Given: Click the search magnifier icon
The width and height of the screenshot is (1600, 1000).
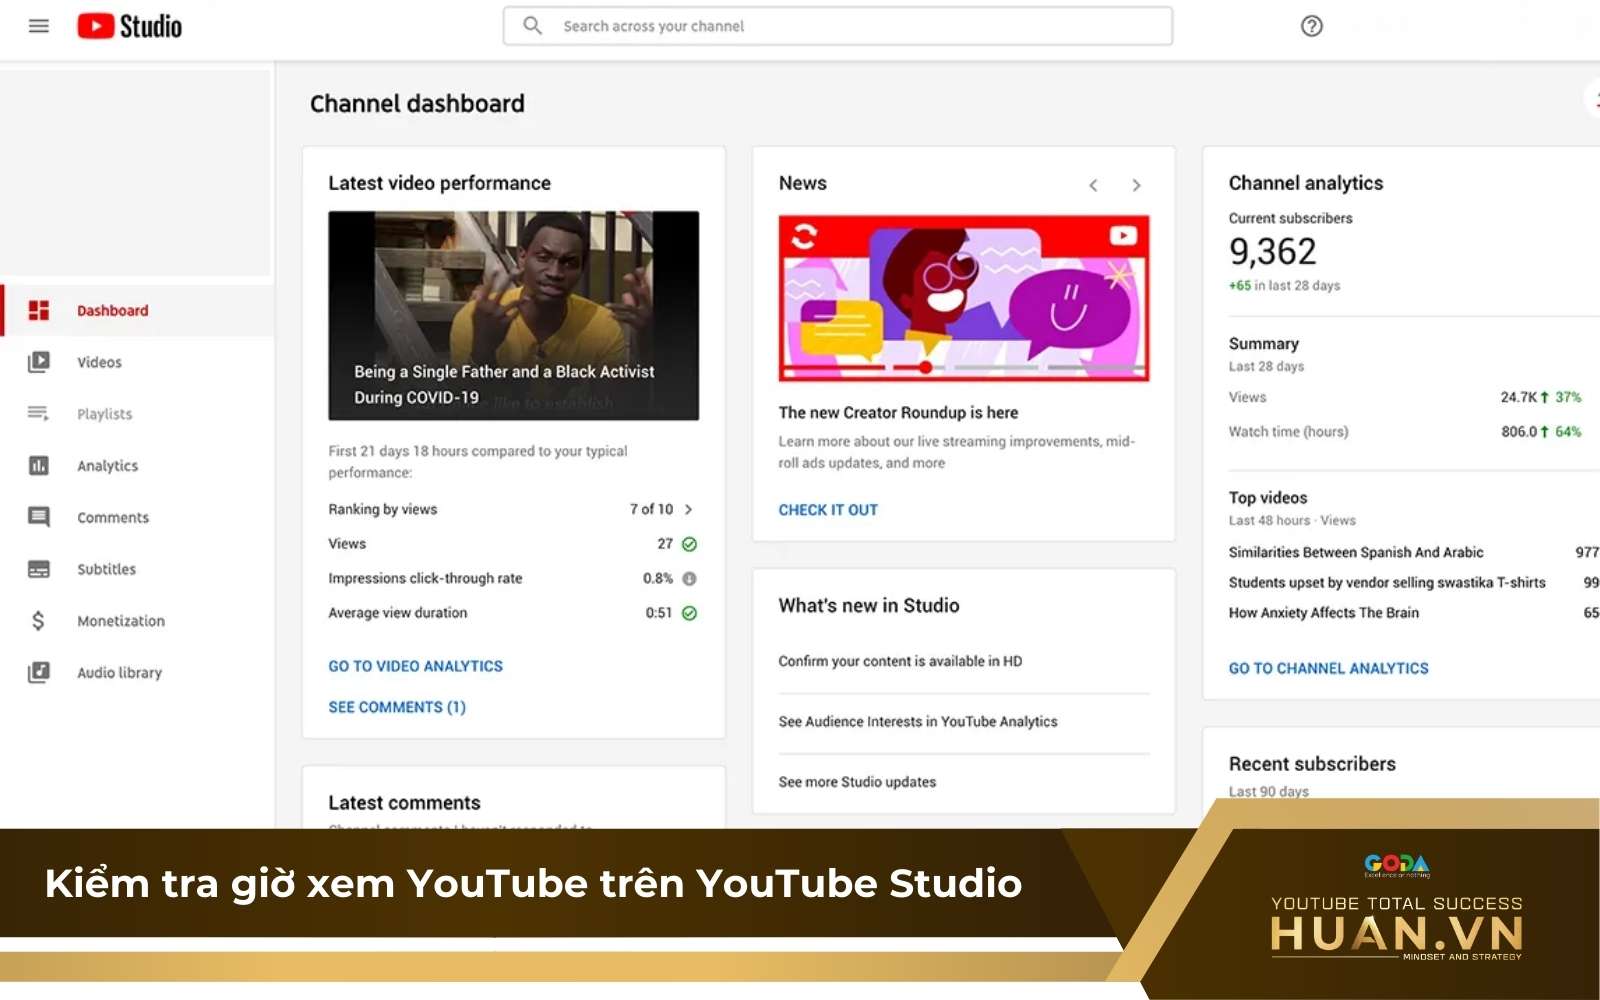Looking at the screenshot, I should pyautogui.click(x=533, y=26).
